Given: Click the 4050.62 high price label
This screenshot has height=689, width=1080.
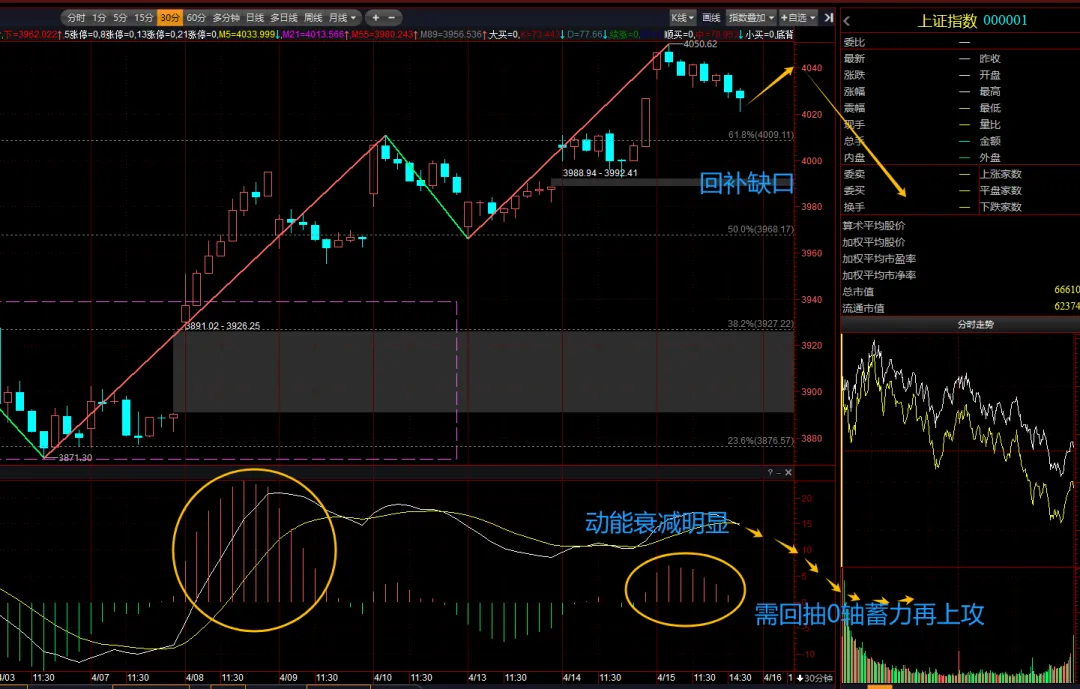Looking at the screenshot, I should pos(700,44).
